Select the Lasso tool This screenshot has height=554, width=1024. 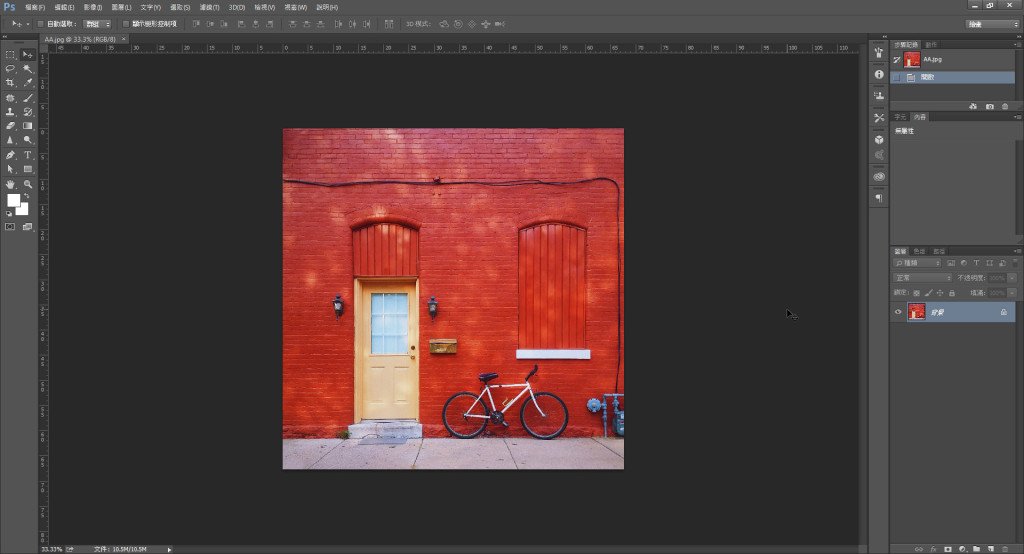[10, 68]
